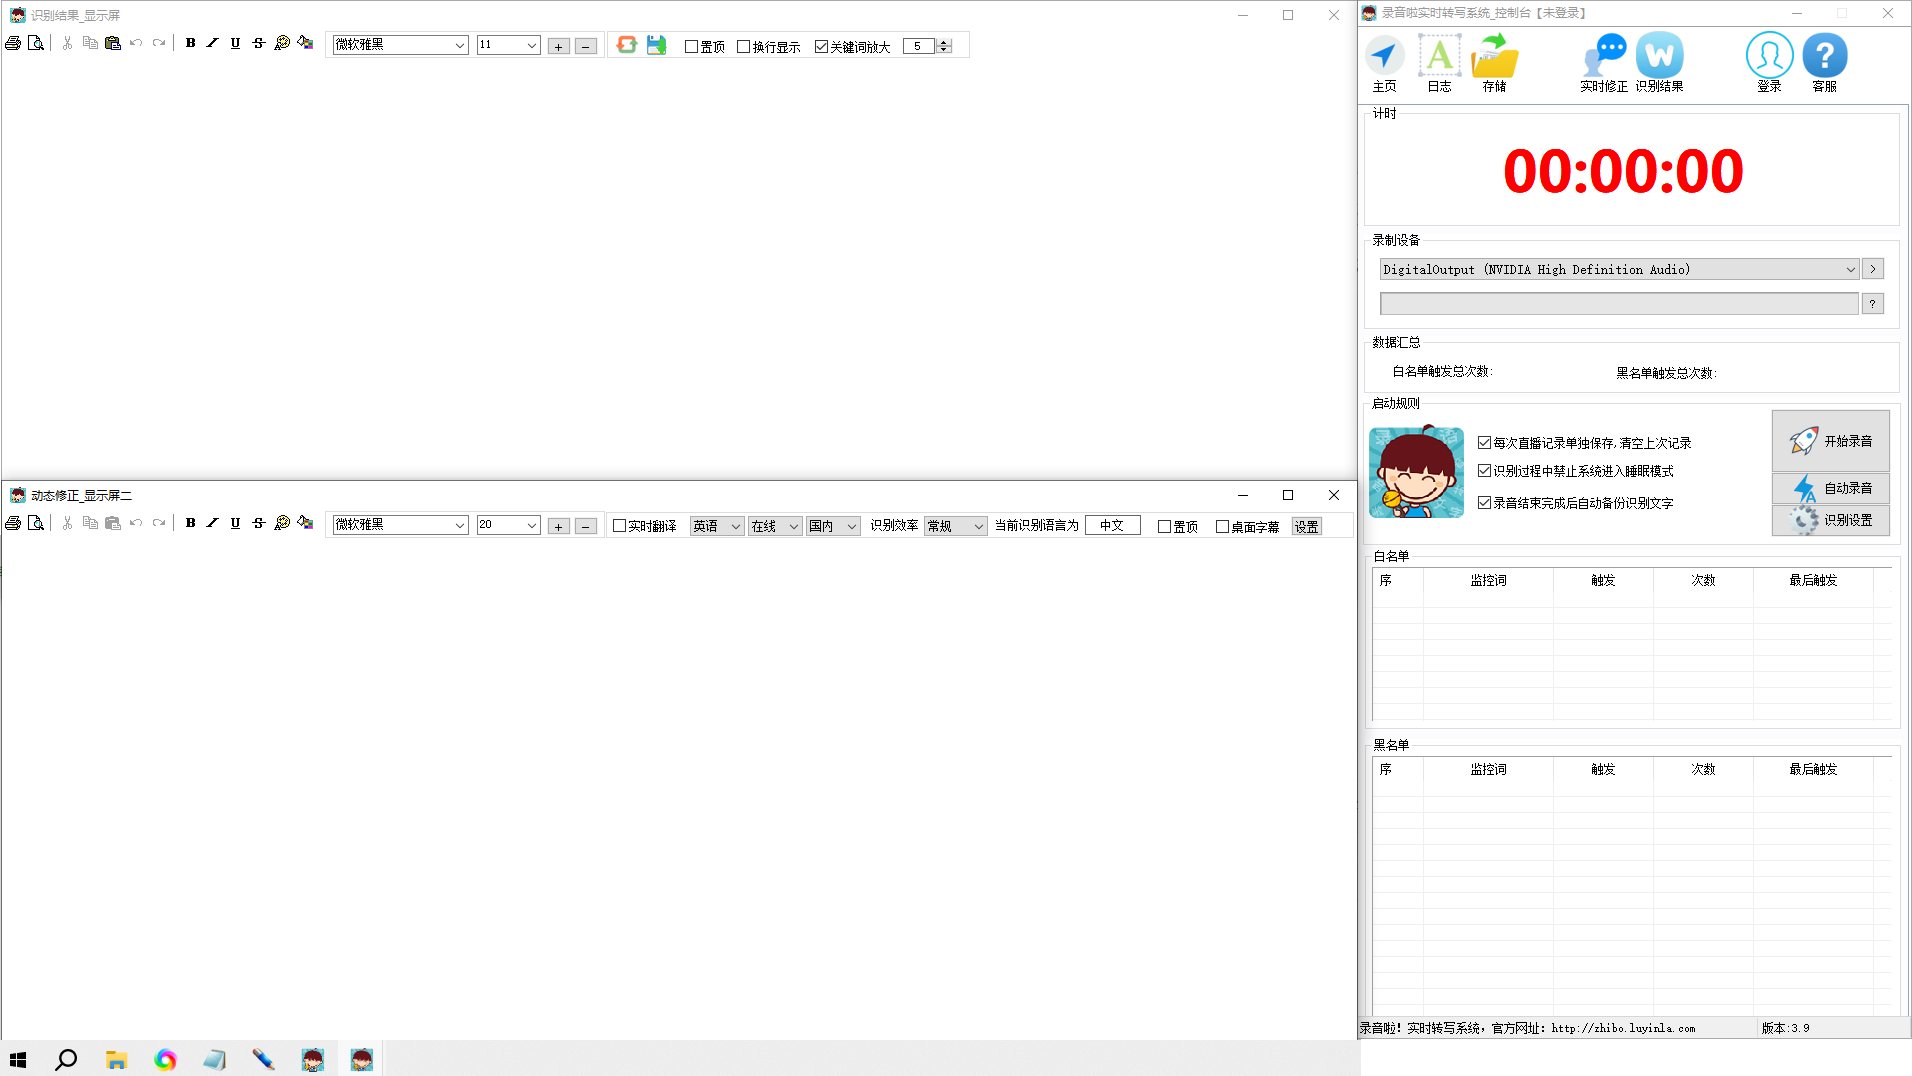Uncheck 识别过程中禁止系统进入睡眠模式 option

point(1484,470)
